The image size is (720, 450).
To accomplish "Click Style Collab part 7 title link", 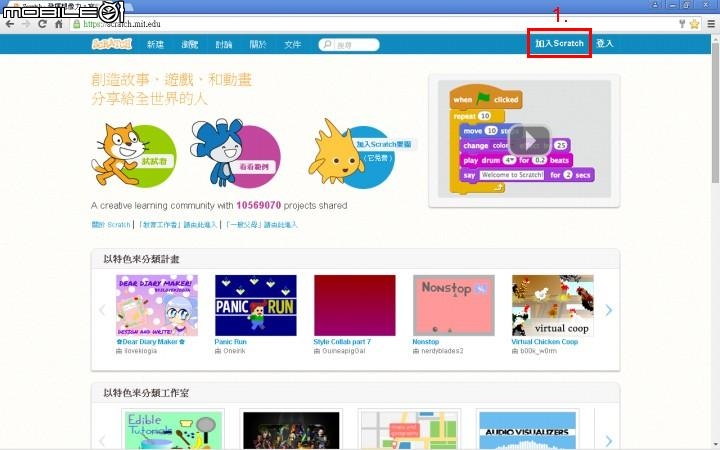I will pyautogui.click(x=342, y=342).
